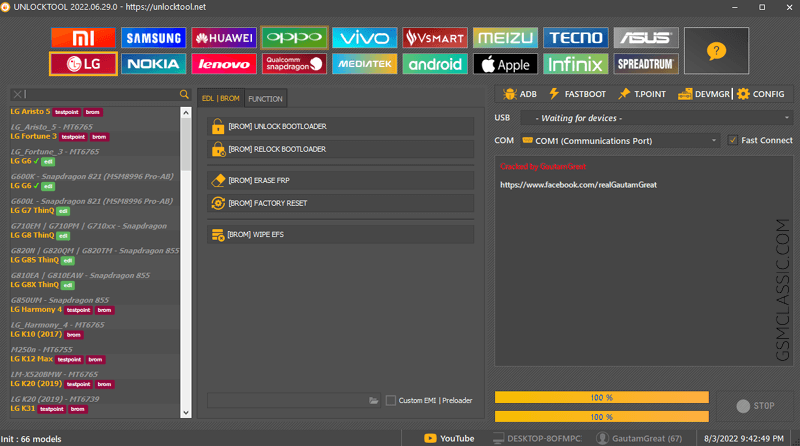Open the ASUS brand section
This screenshot has height=446, width=800.
[646, 38]
